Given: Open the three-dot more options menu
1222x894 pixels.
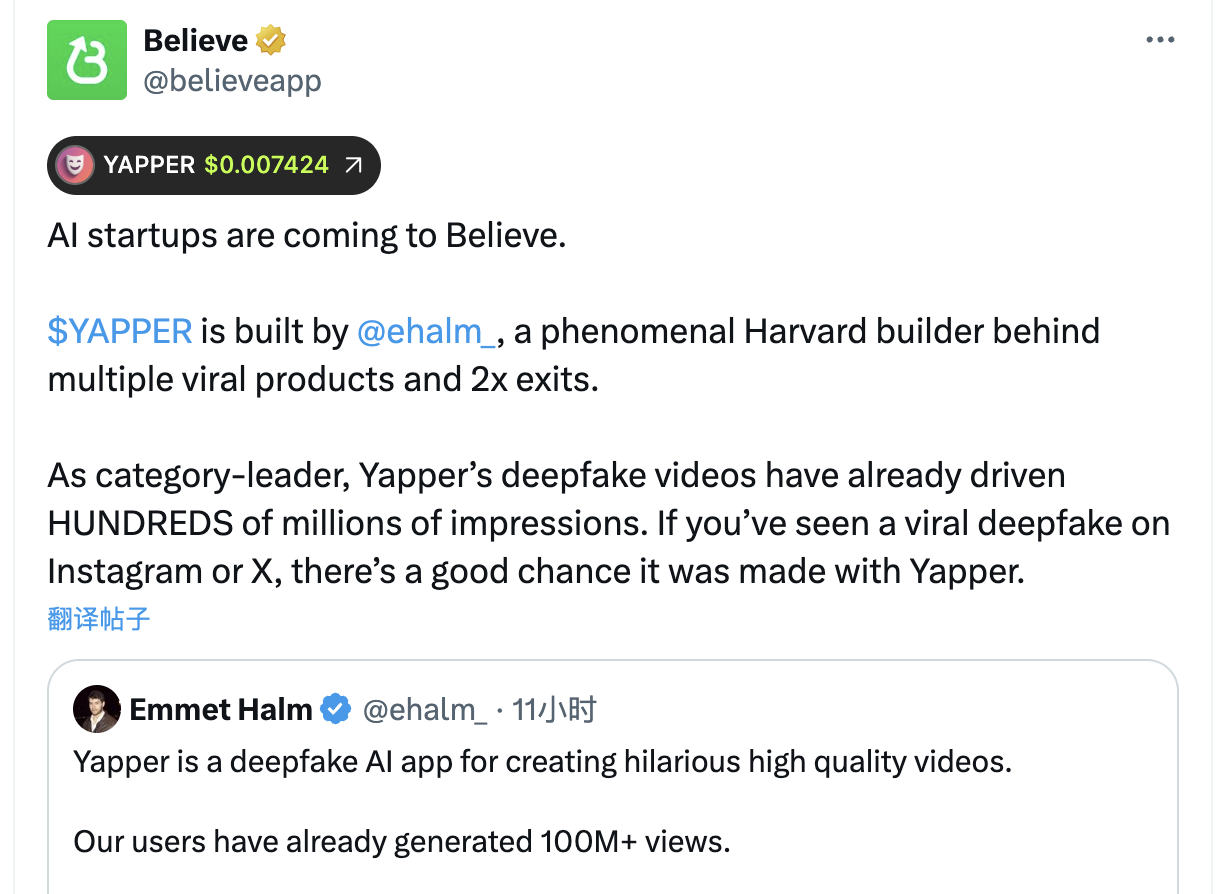Looking at the screenshot, I should click(x=1159, y=40).
